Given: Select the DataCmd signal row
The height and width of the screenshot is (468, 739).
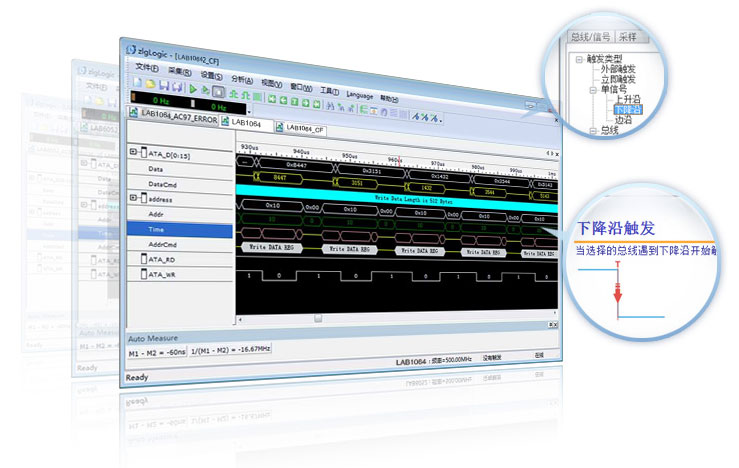Looking at the screenshot, I should [181, 185].
